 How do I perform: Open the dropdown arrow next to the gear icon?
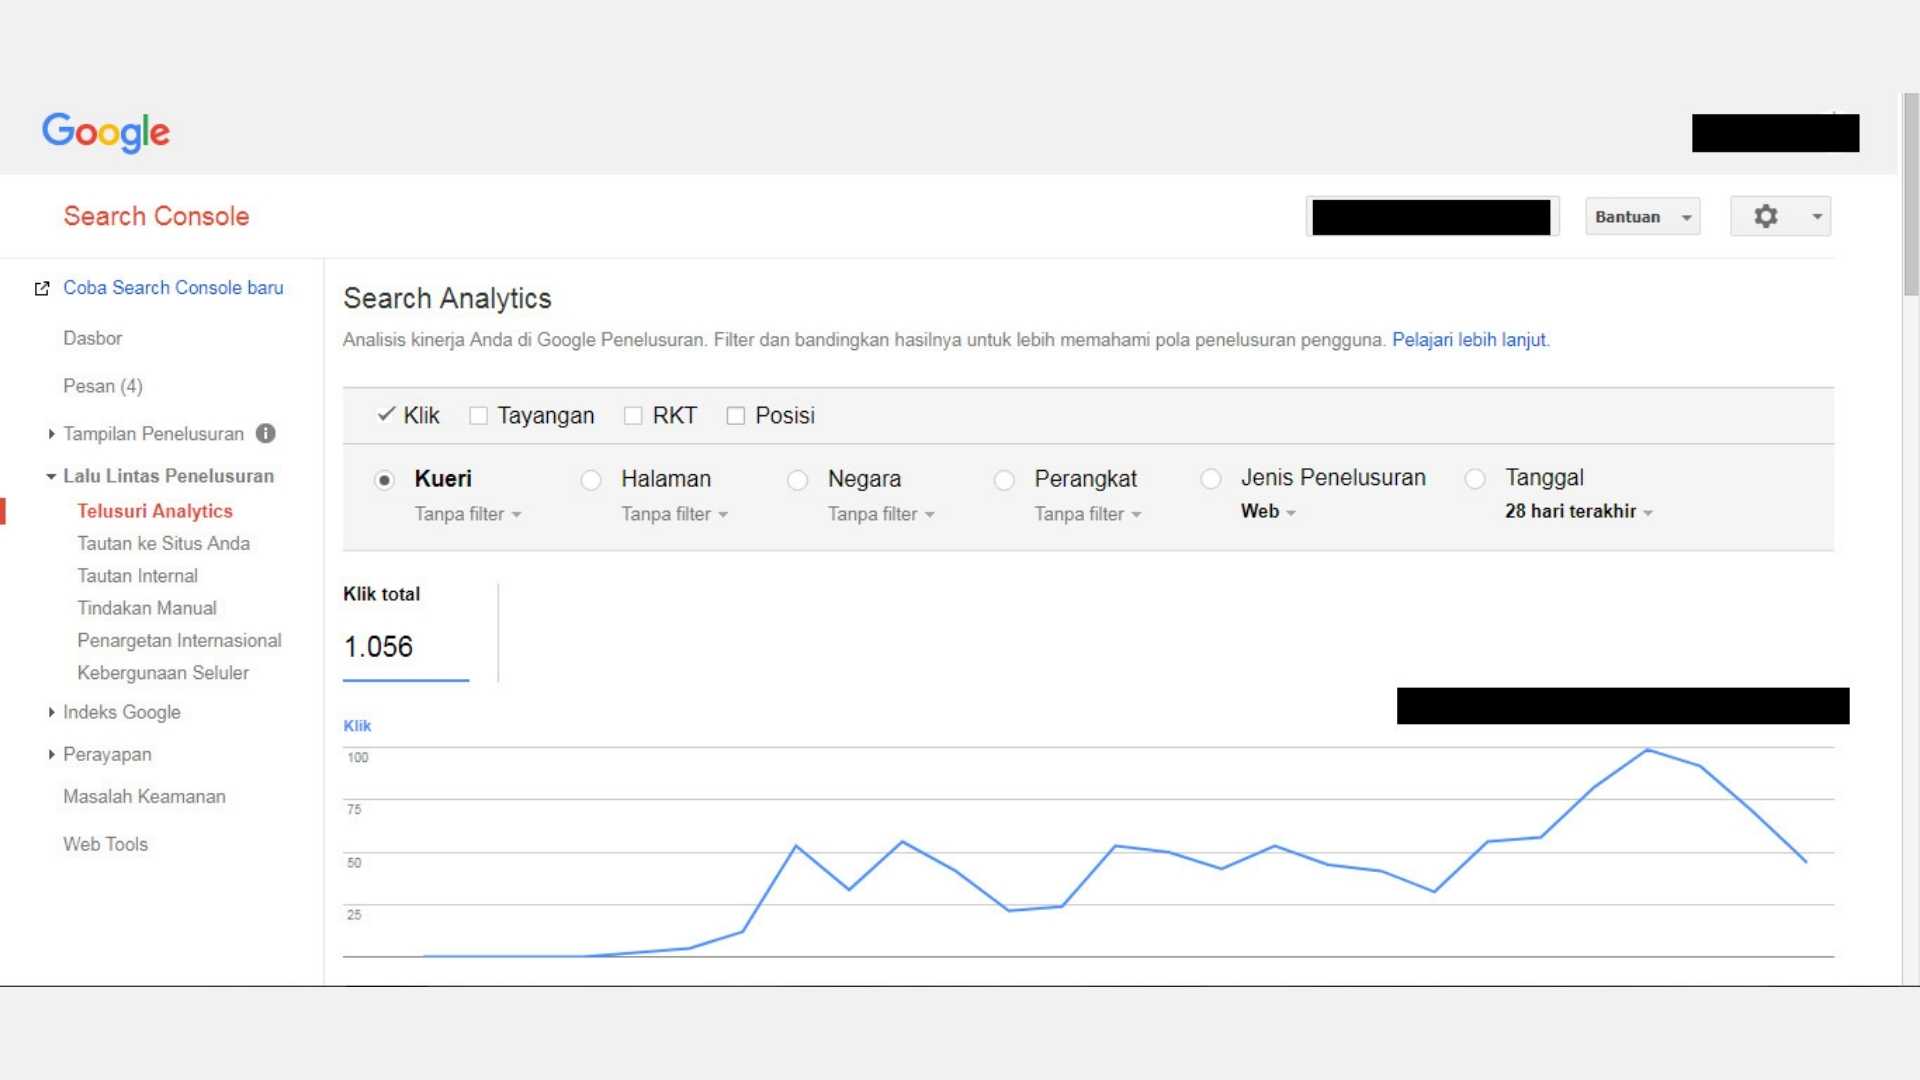[1817, 216]
